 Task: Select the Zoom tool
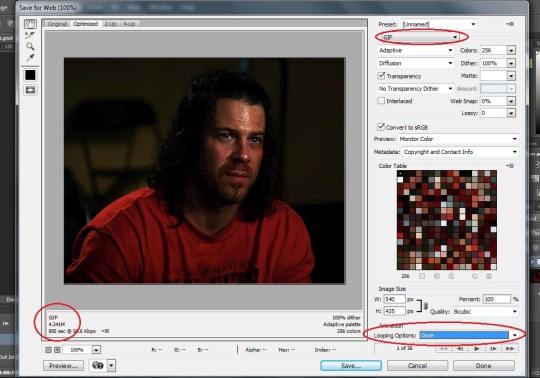pyautogui.click(x=30, y=46)
